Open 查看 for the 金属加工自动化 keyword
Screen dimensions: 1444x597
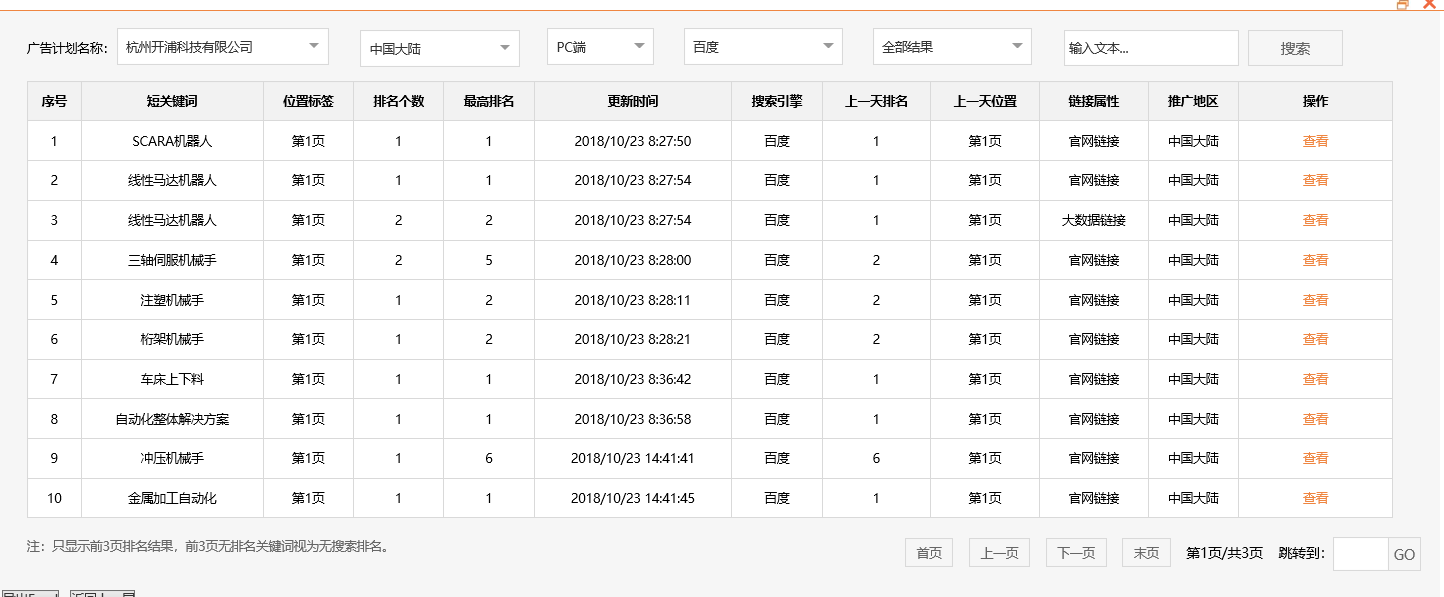1316,498
